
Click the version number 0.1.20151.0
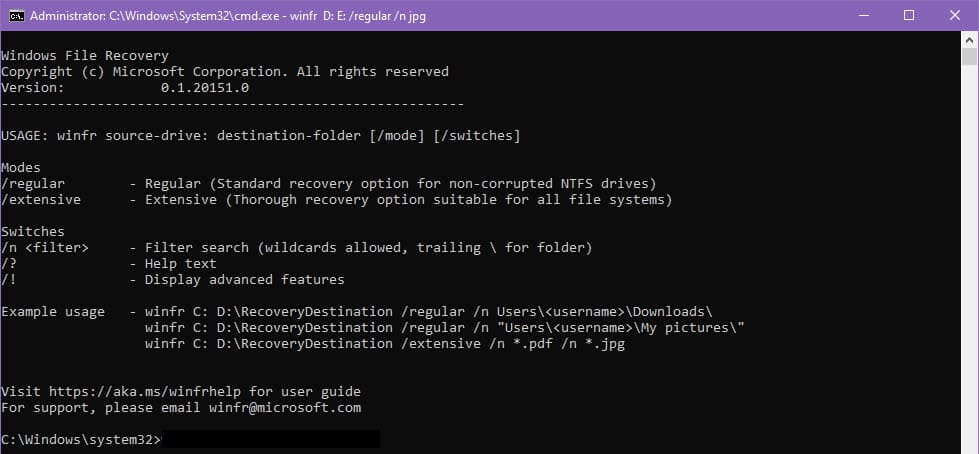point(205,88)
